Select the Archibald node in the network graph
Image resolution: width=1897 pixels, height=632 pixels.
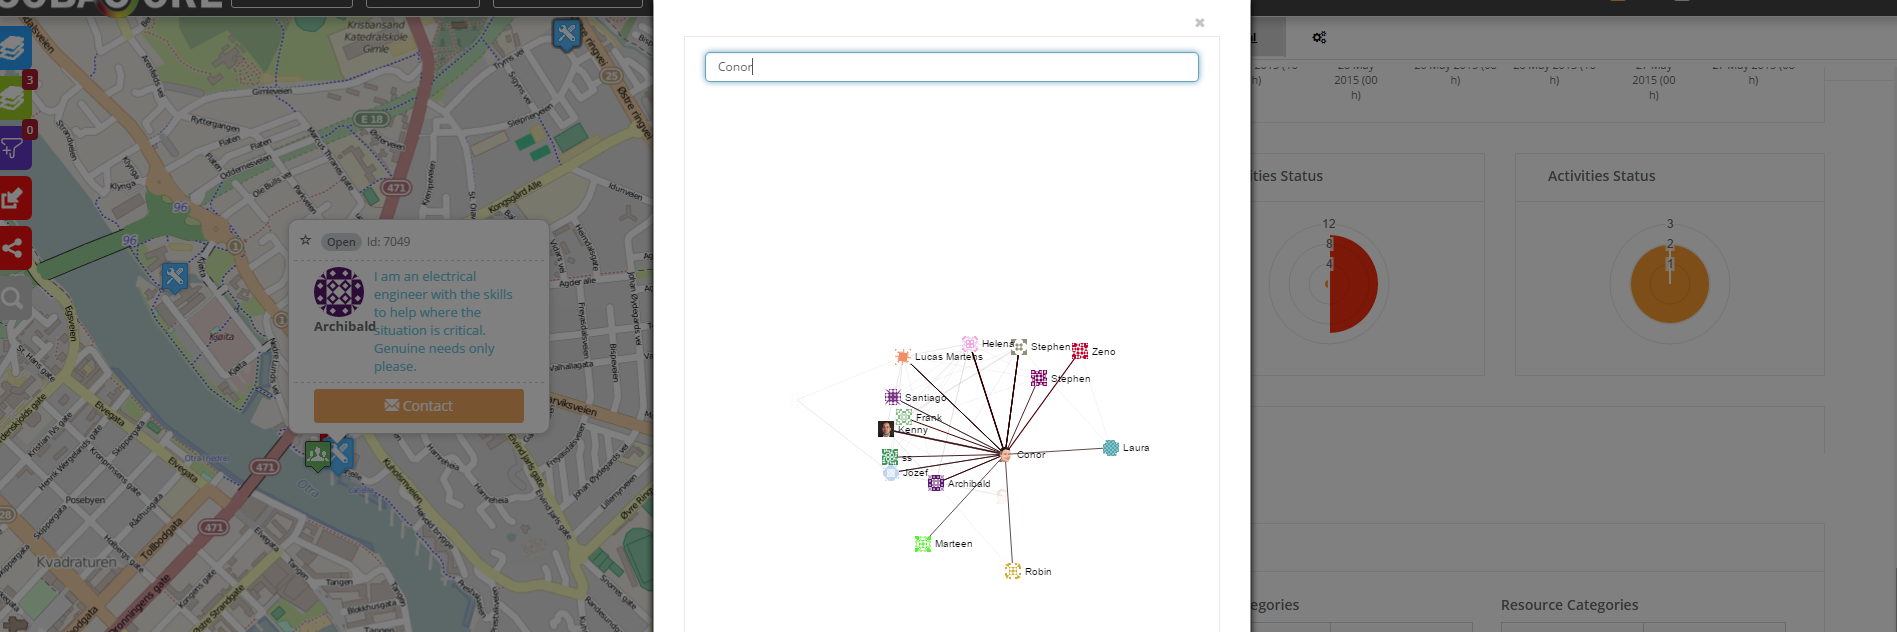click(936, 483)
